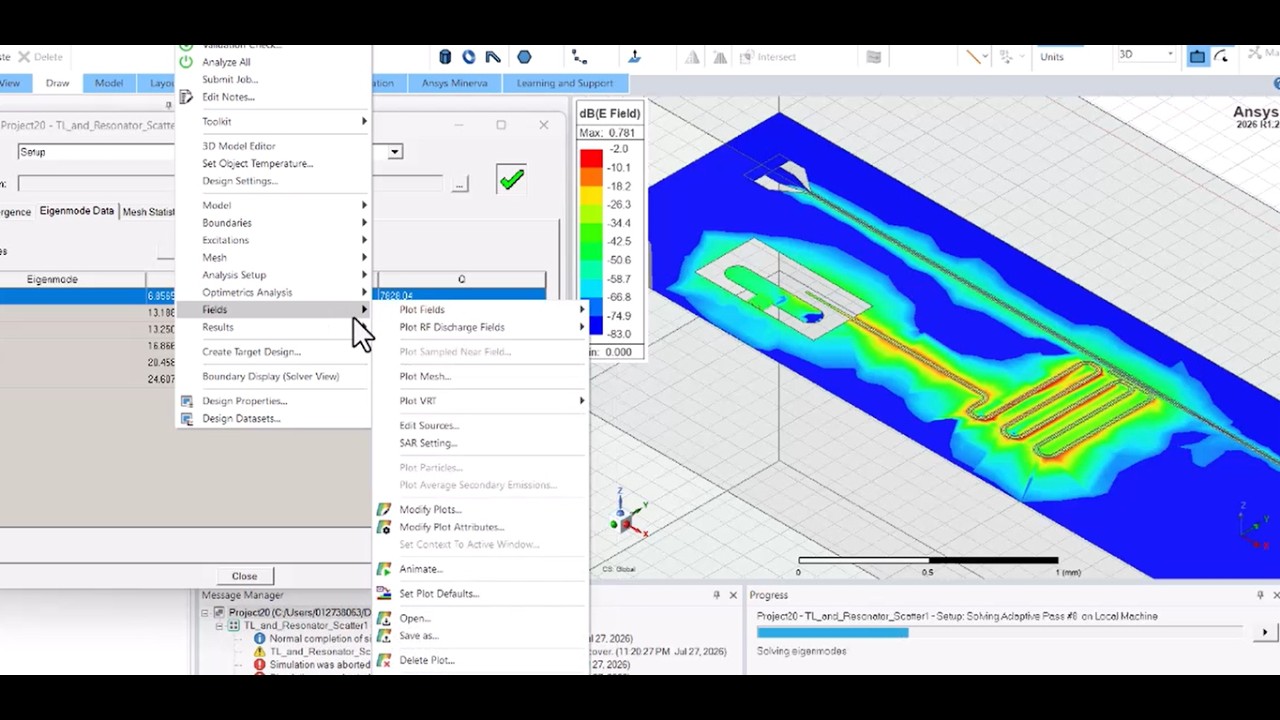Click the curve tool beside 3D dropdown
This screenshot has height=720, width=1280.
[x=1221, y=57]
